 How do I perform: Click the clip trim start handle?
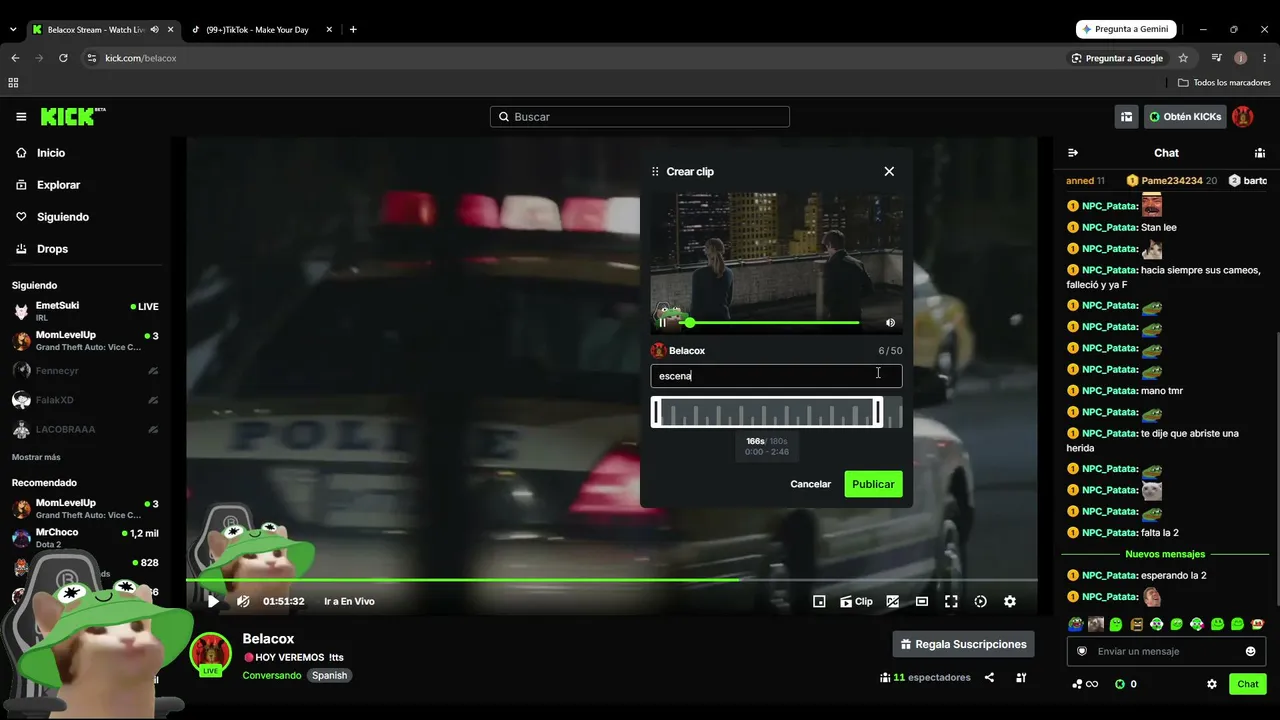656,412
